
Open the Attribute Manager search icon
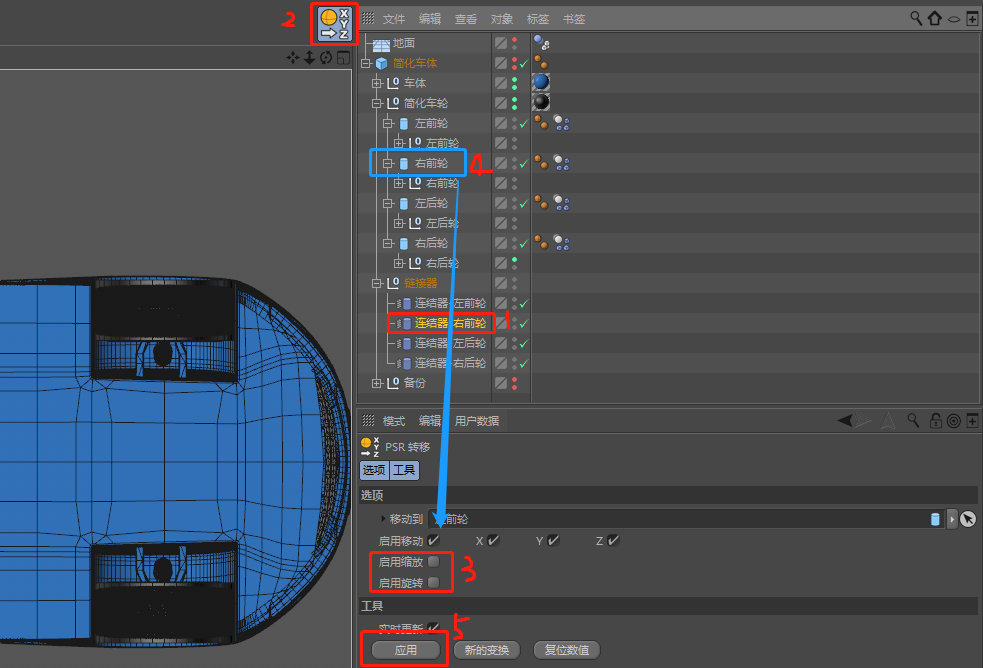coord(913,420)
